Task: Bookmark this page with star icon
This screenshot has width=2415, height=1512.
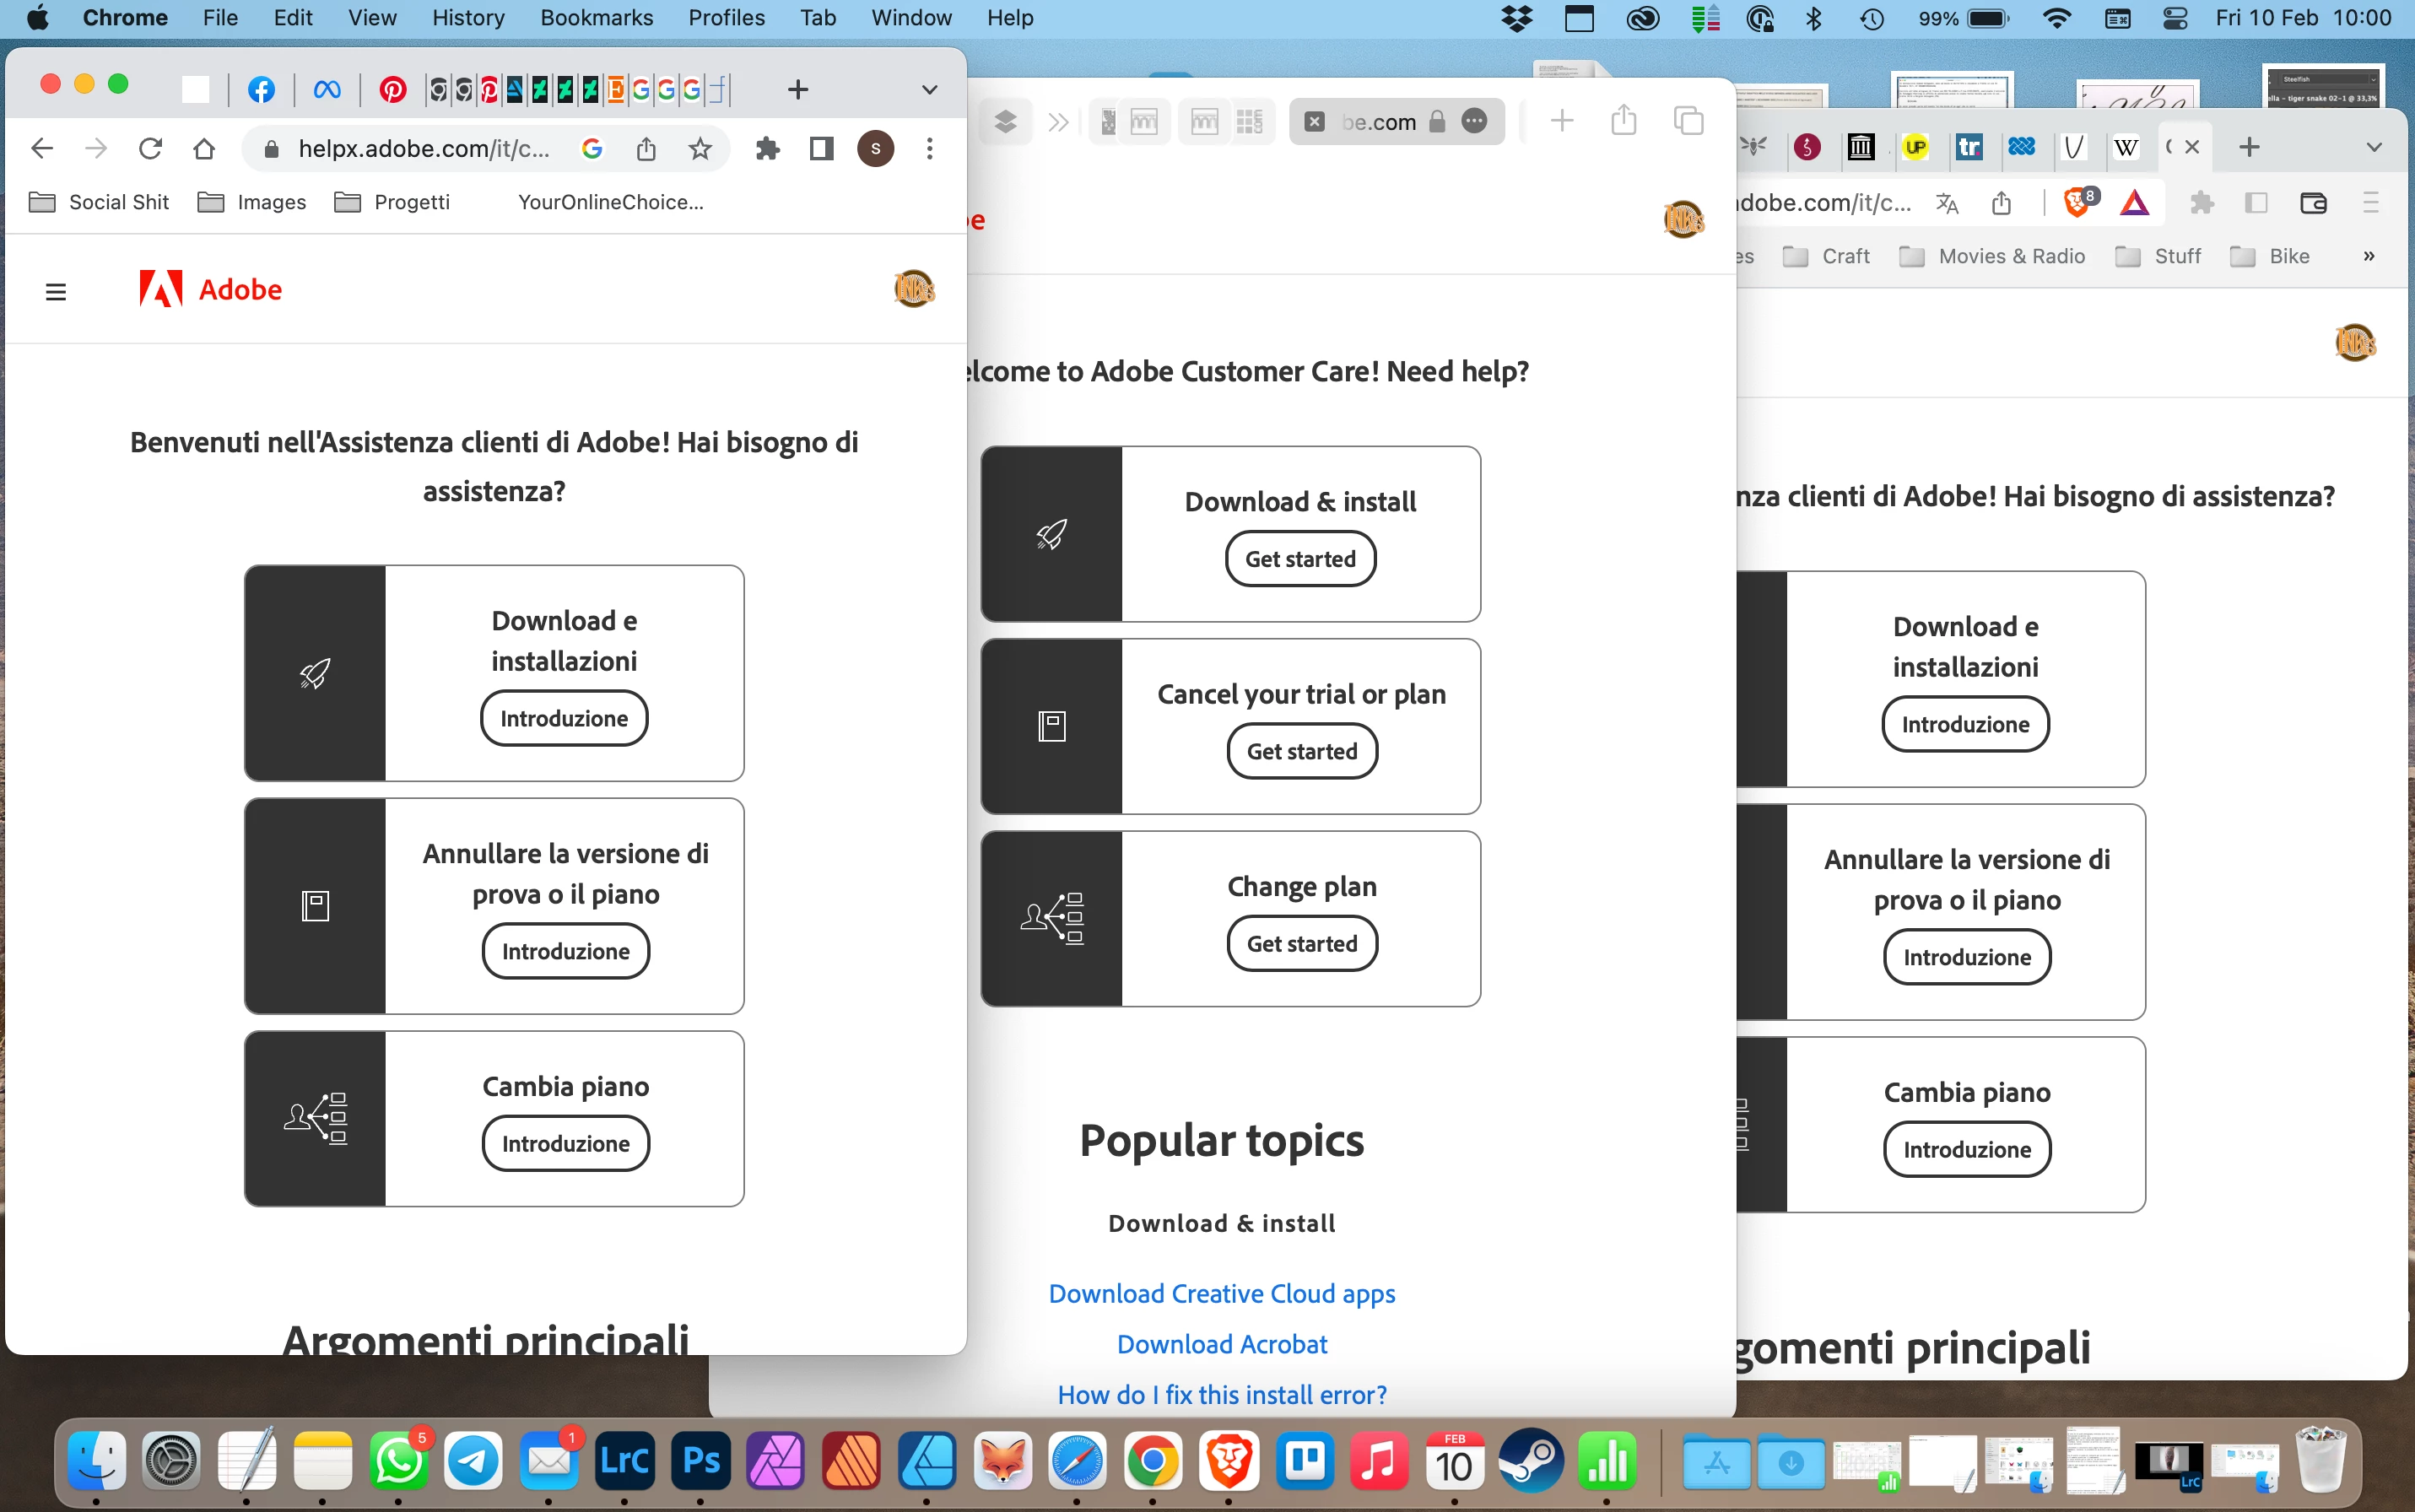Action: point(700,149)
